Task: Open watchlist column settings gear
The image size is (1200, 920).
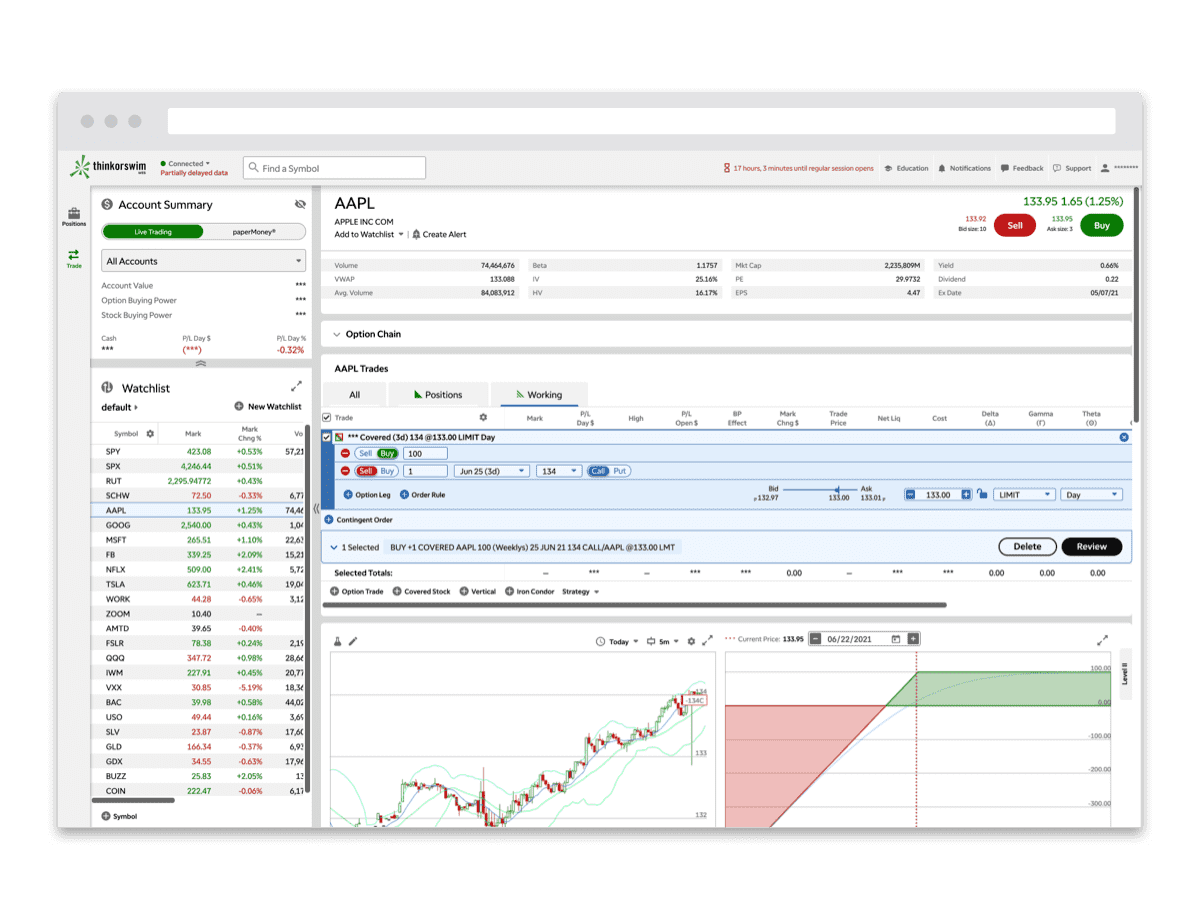Action: pos(150,434)
